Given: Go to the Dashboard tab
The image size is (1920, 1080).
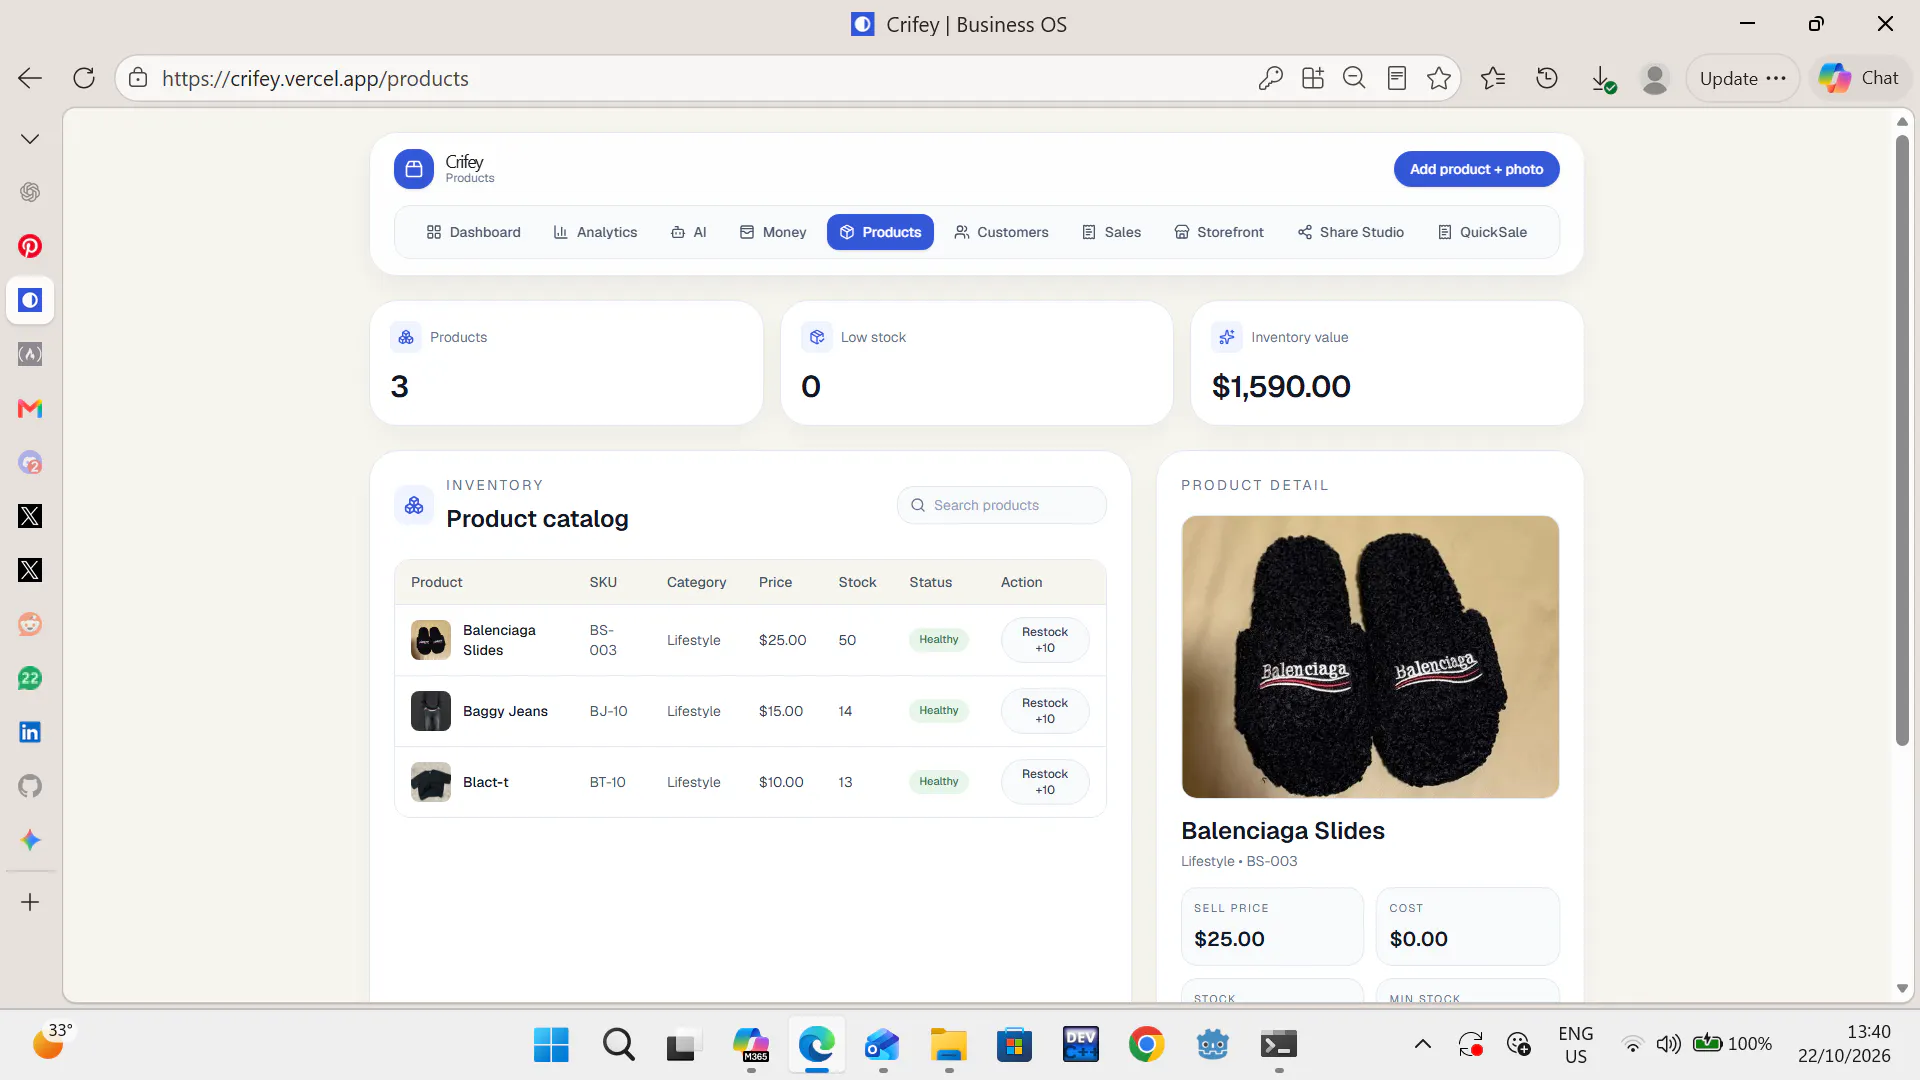Looking at the screenshot, I should (x=473, y=232).
